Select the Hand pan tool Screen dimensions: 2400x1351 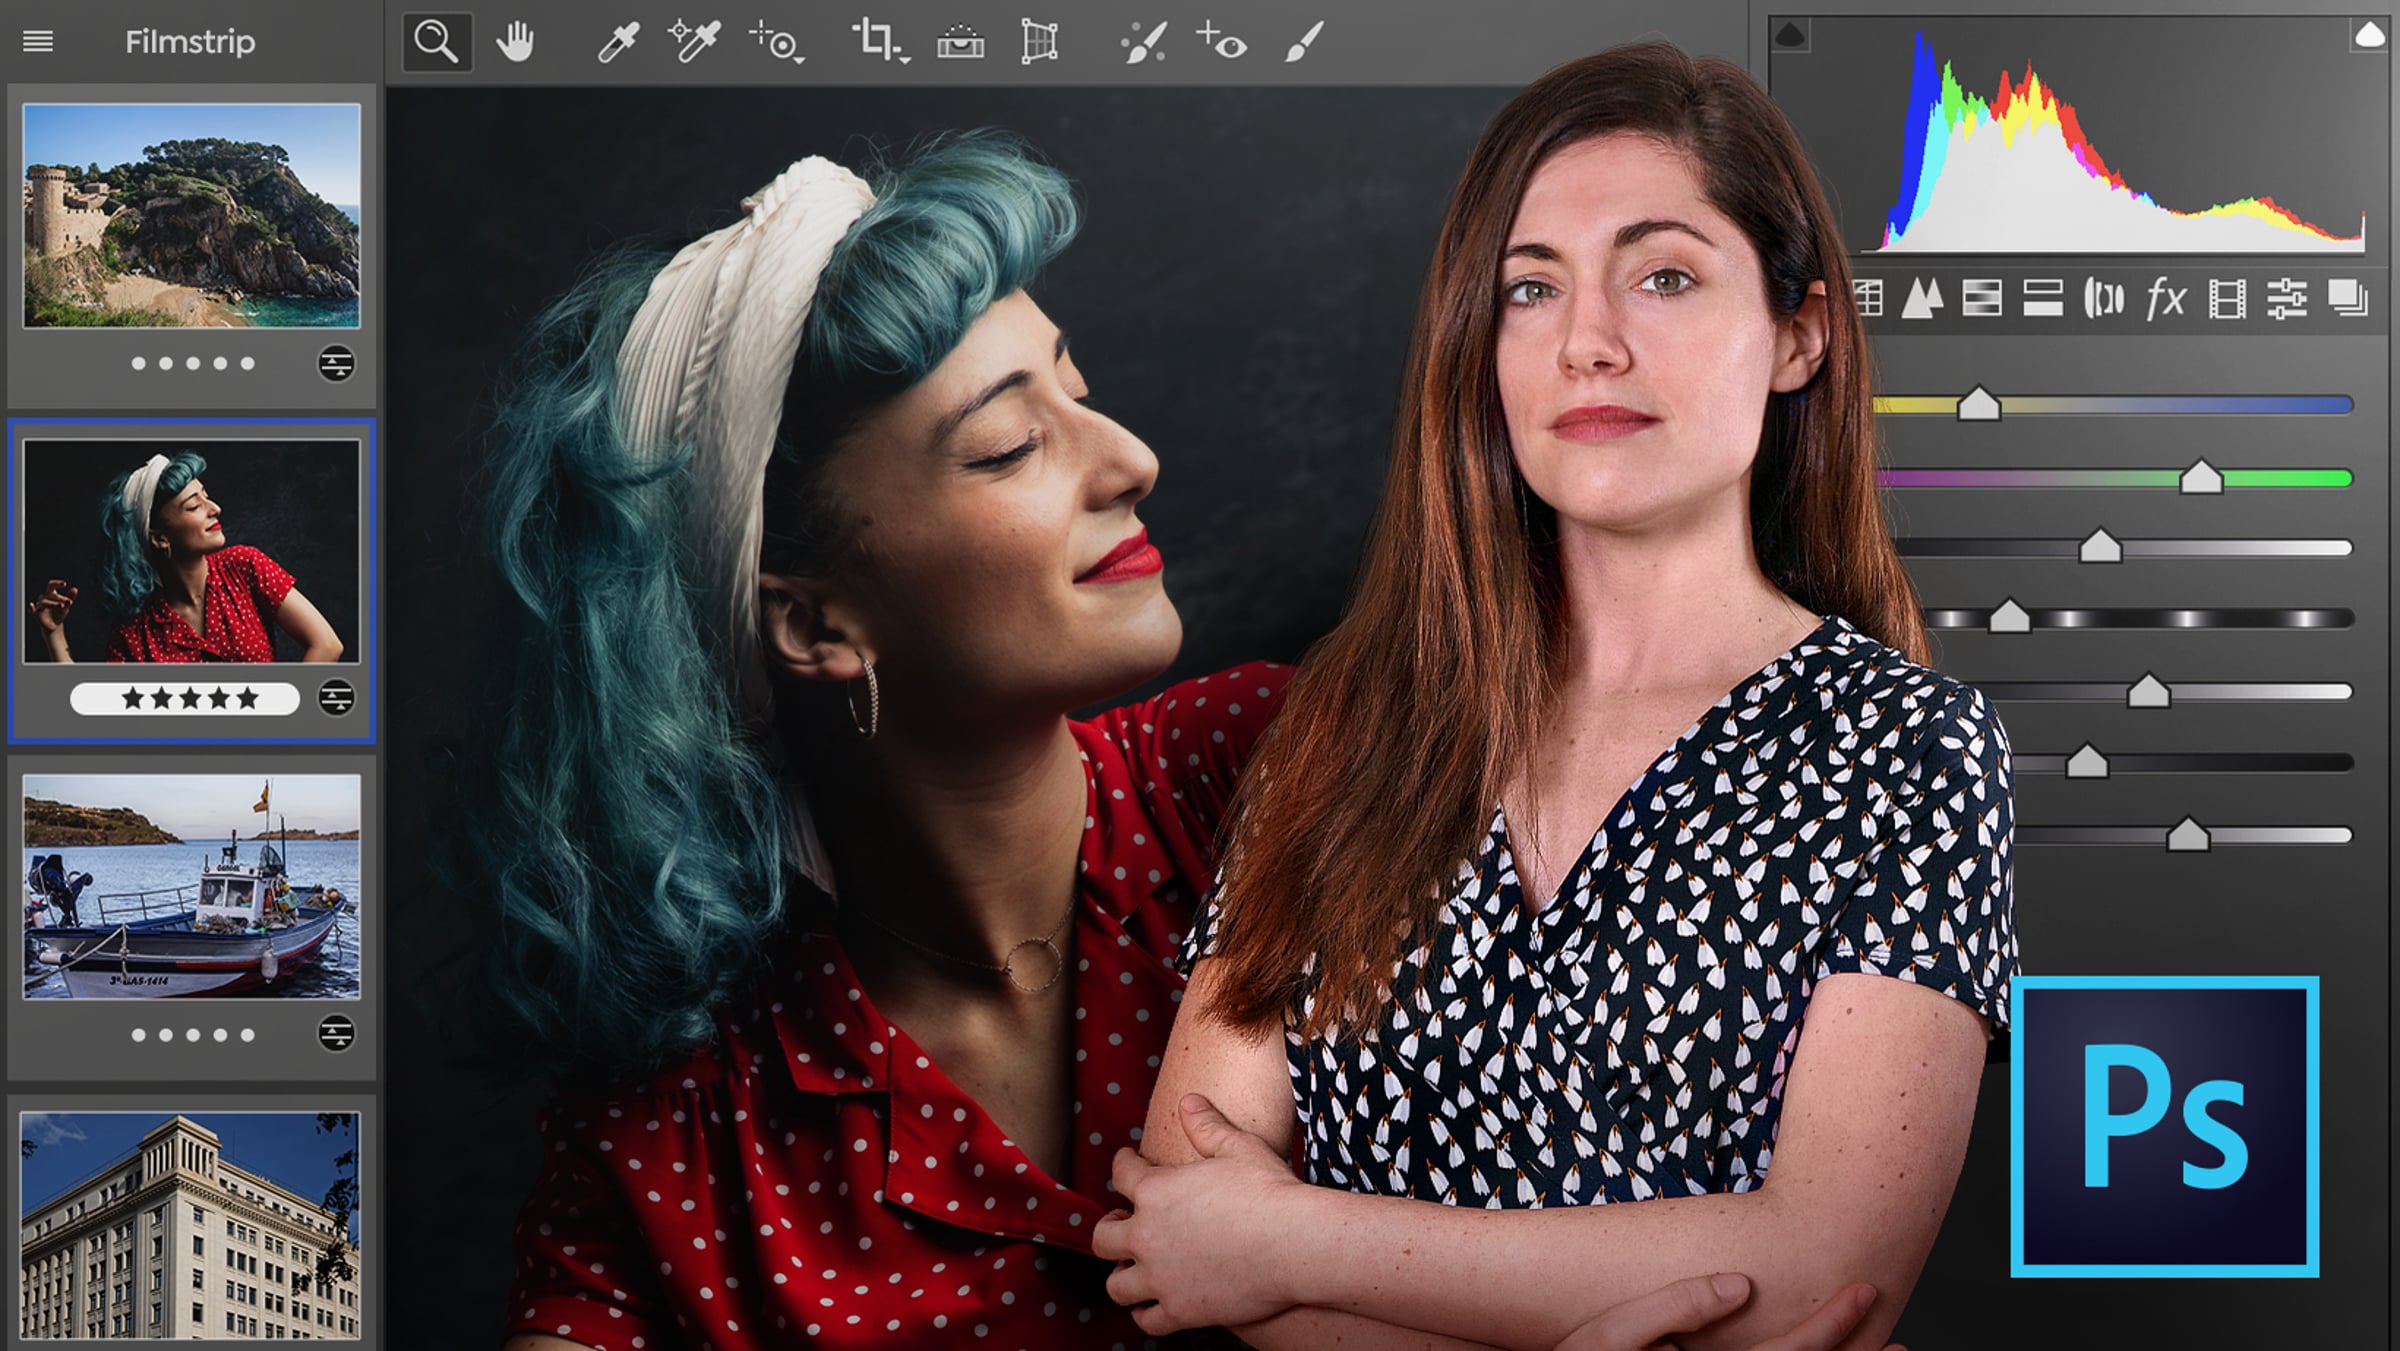[x=516, y=42]
